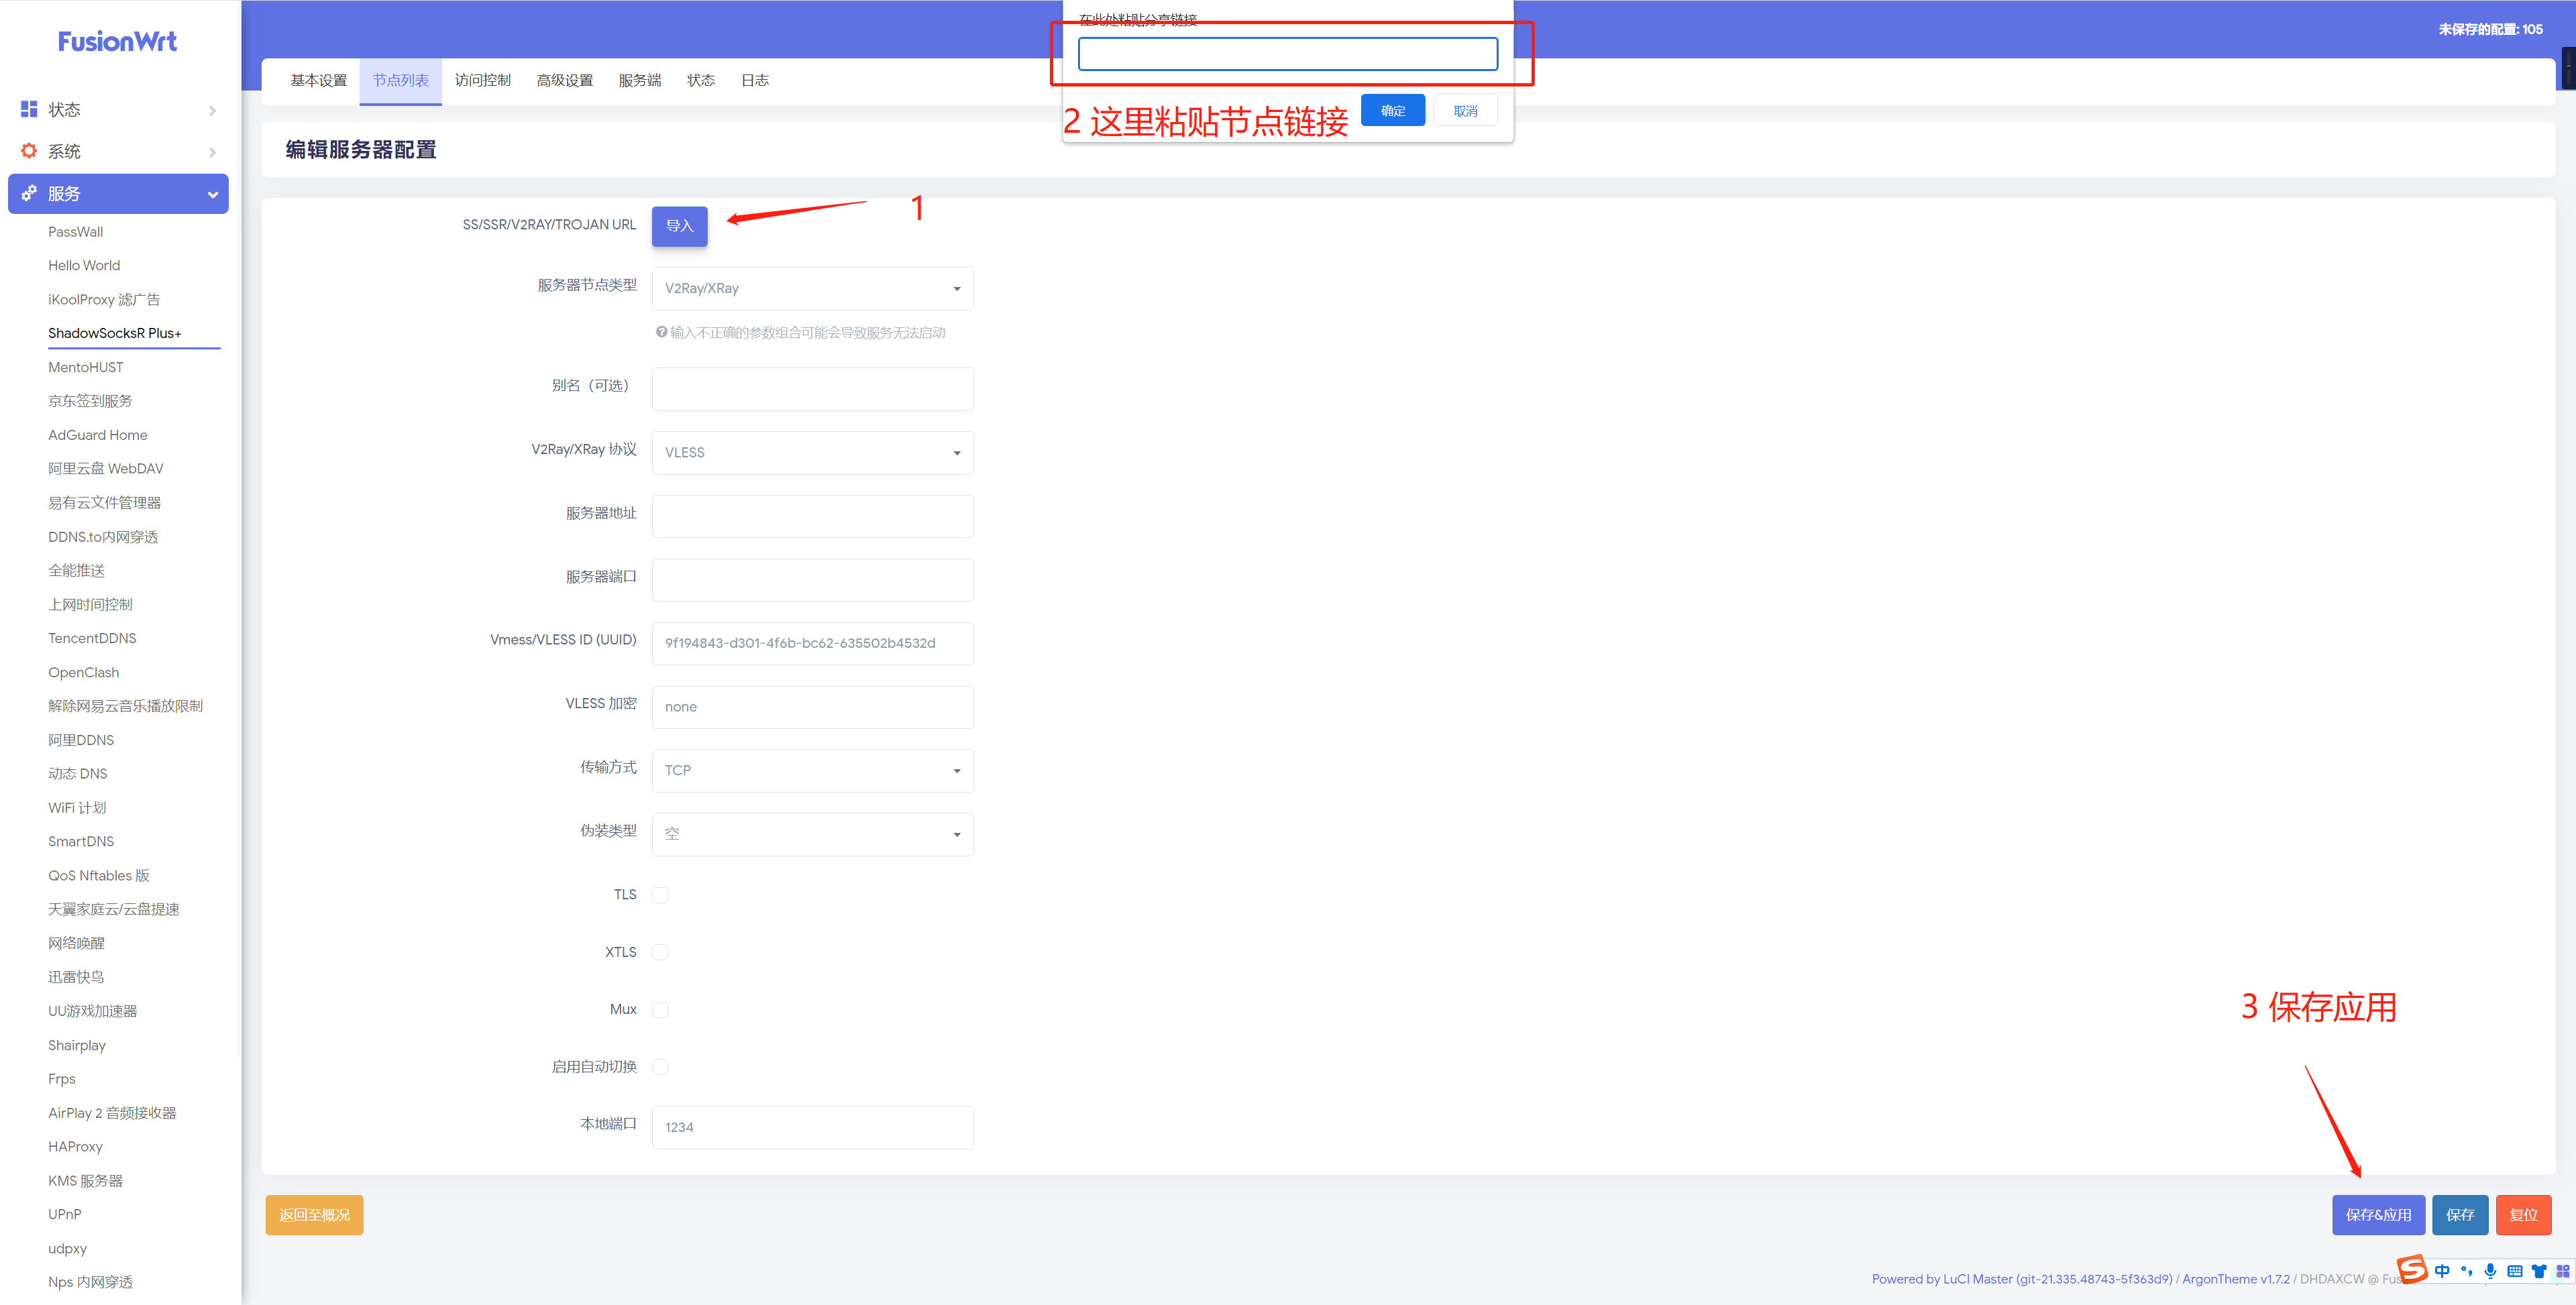Click 确定 in the paste dialog
Screen dimensions: 2576x1305
1392,110
